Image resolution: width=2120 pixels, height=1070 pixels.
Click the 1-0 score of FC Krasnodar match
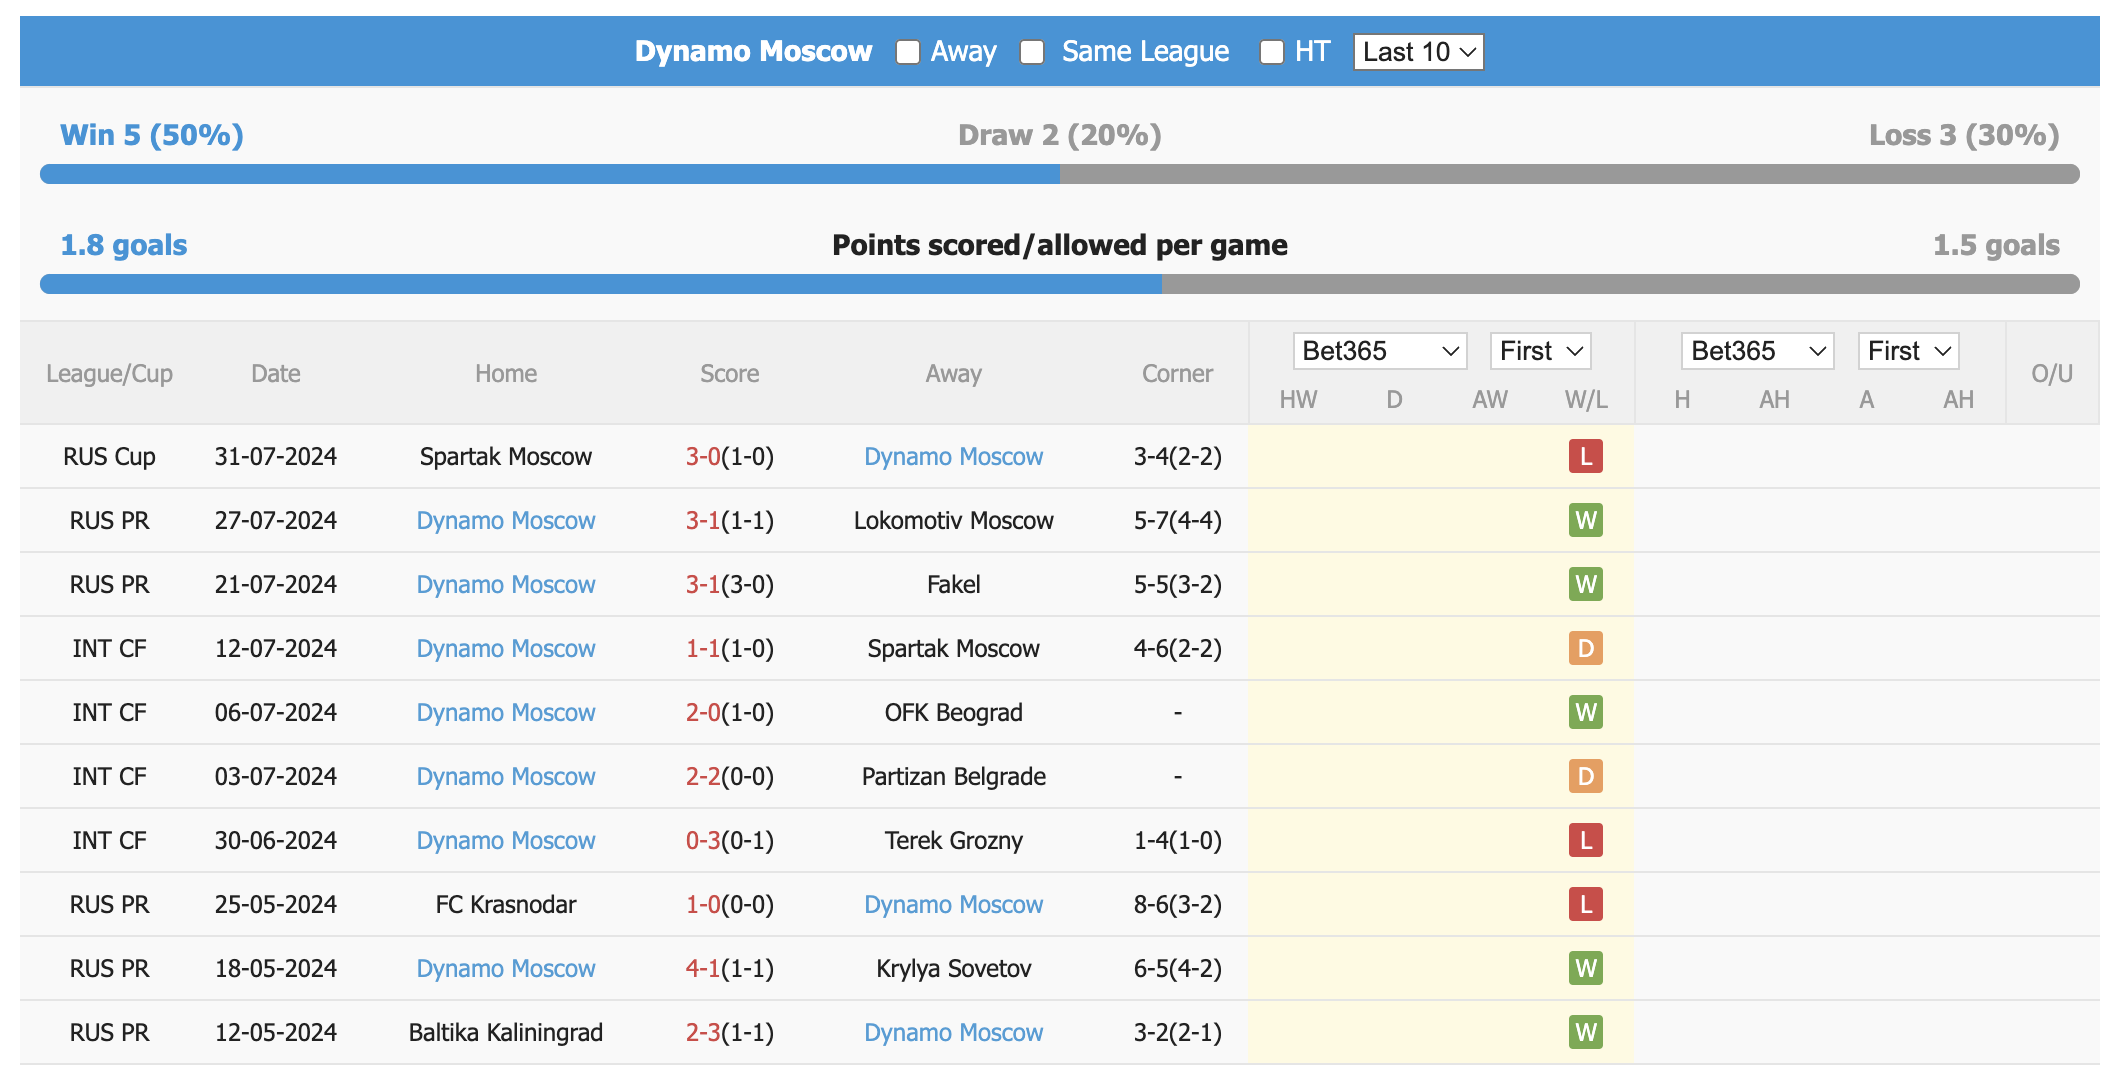[x=703, y=905]
